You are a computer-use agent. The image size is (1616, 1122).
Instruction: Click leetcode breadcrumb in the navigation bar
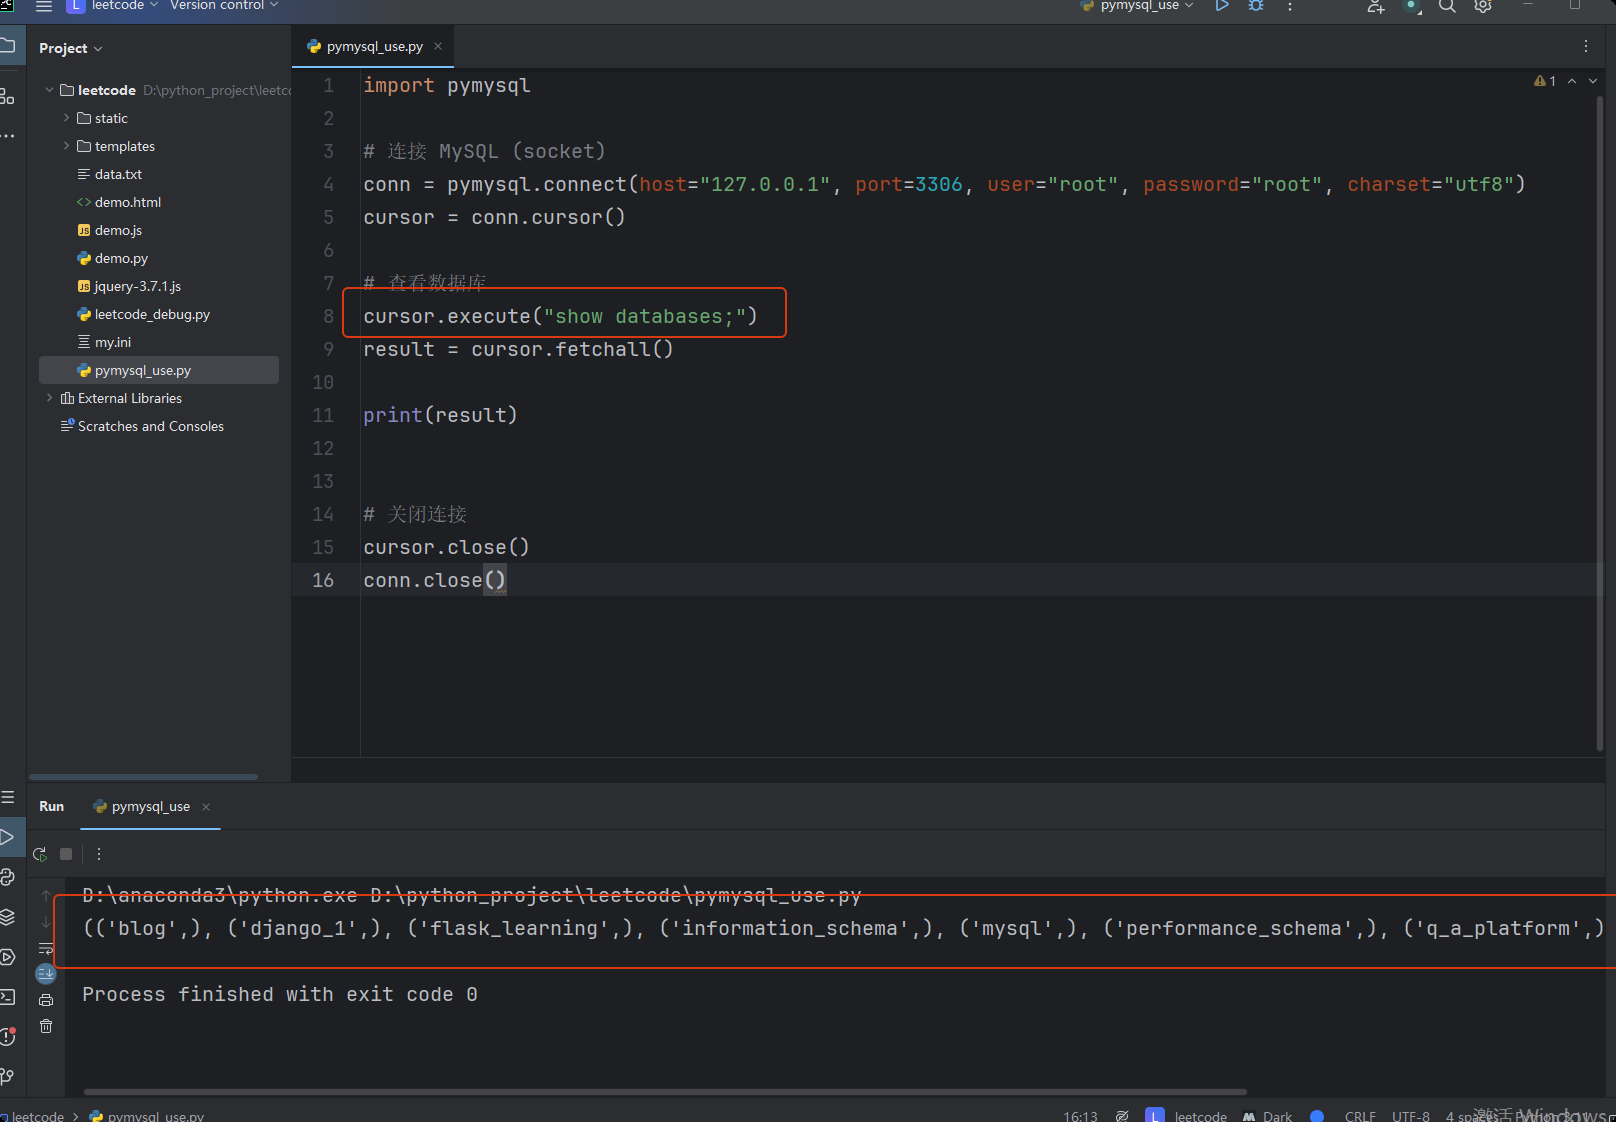pyautogui.click(x=37, y=1116)
